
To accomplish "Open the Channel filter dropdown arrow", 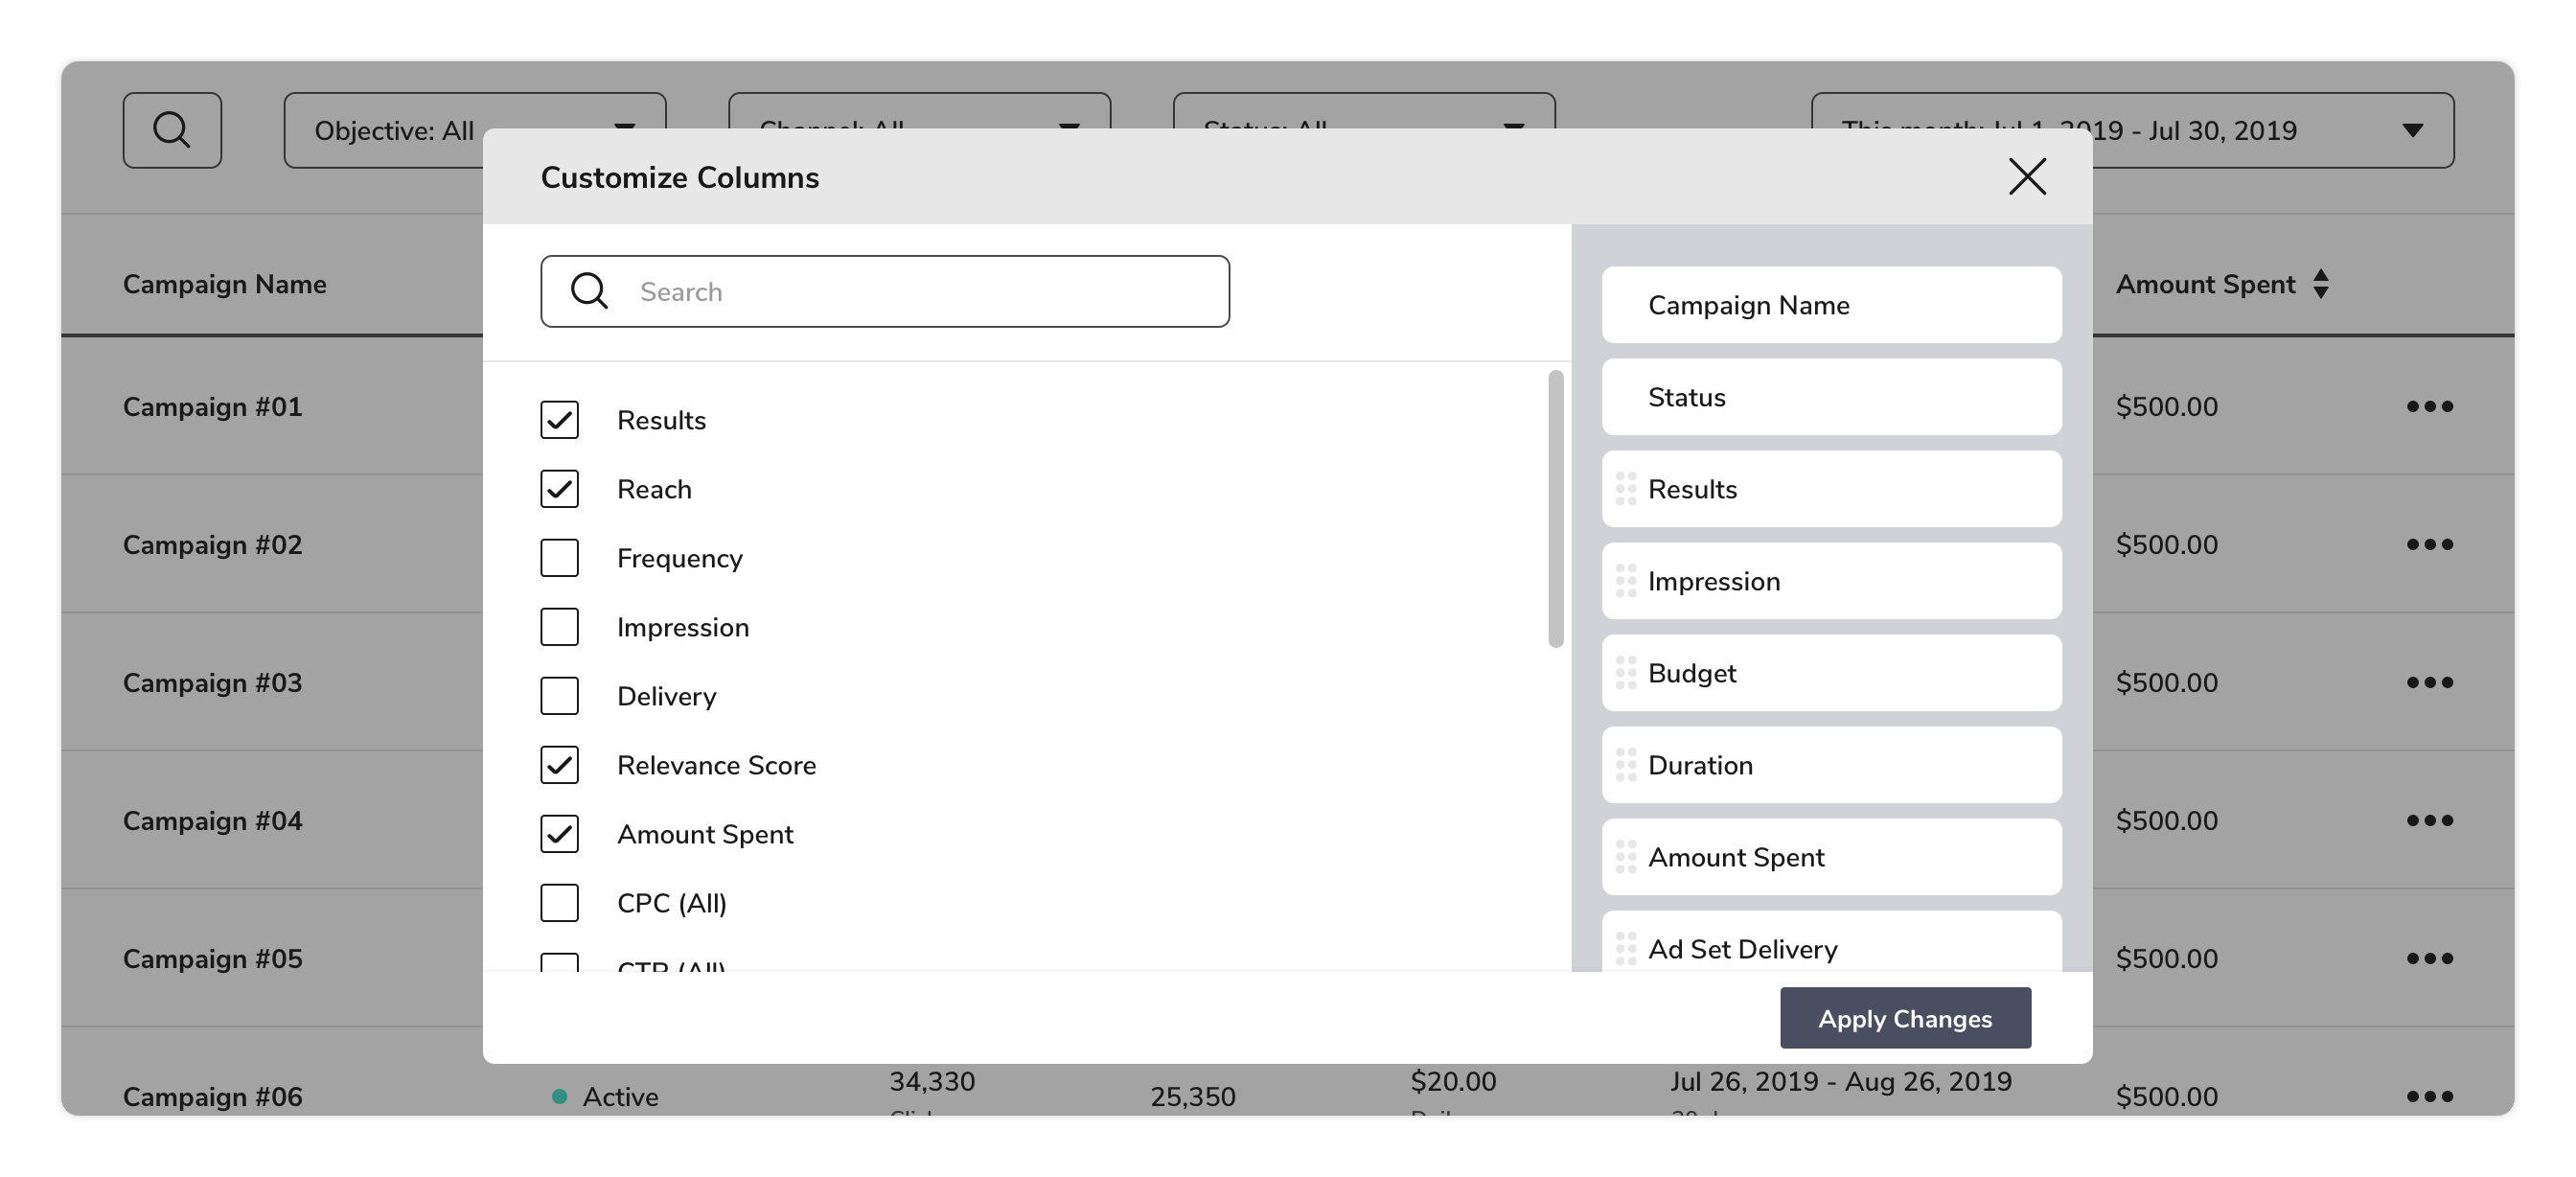I will click(x=1069, y=127).
